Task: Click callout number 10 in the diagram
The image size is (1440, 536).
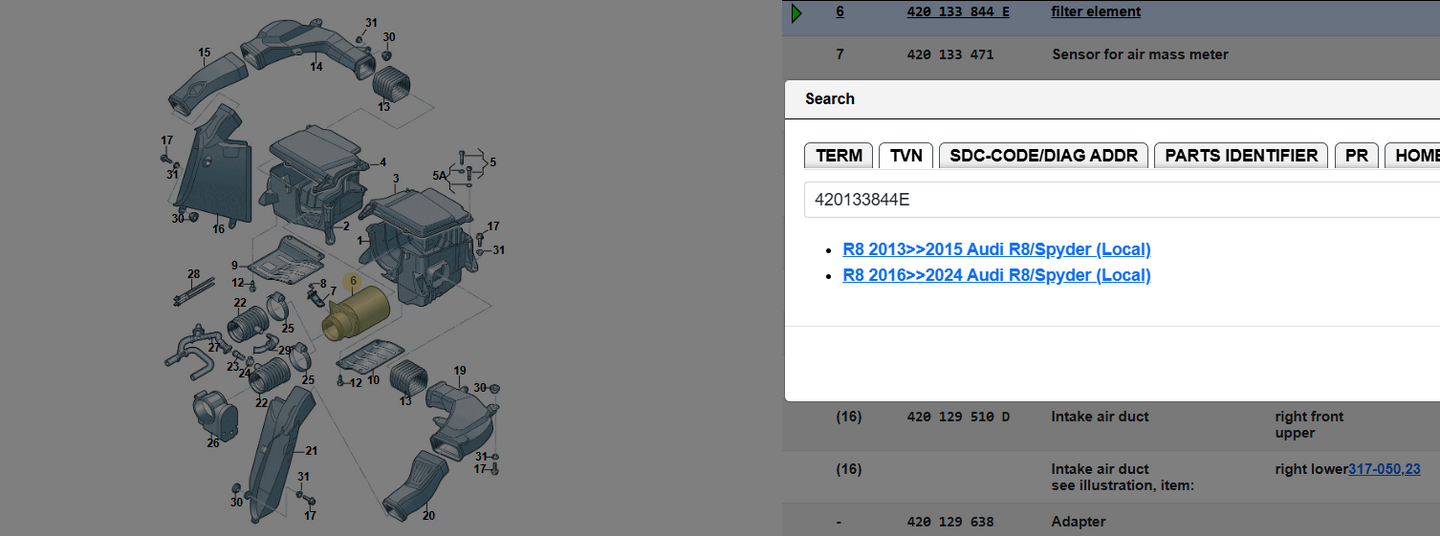Action: point(373,380)
